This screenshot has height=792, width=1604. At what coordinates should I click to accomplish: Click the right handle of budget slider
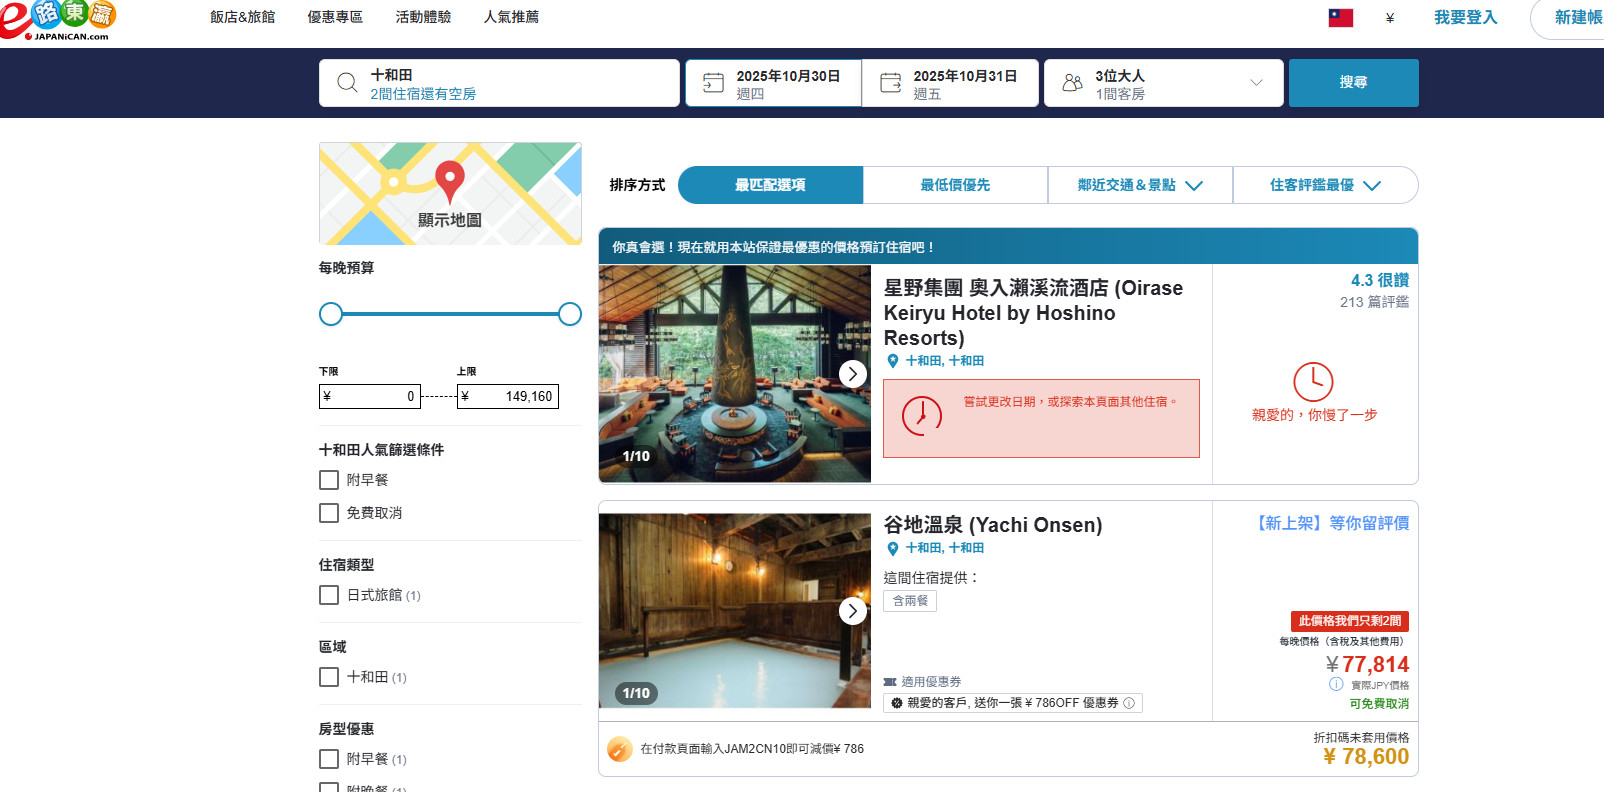(x=570, y=314)
